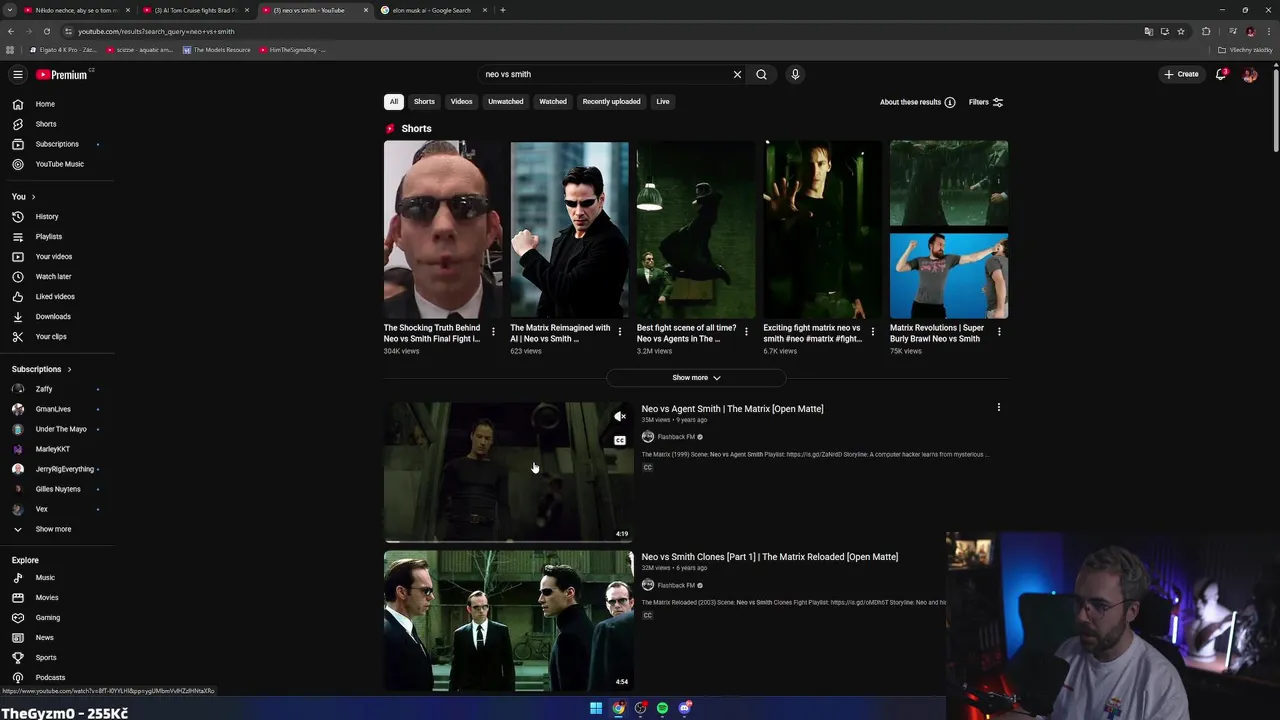The image size is (1280, 720).
Task: Open the Neo vs Smith Clones thumbnail
Action: 508,620
